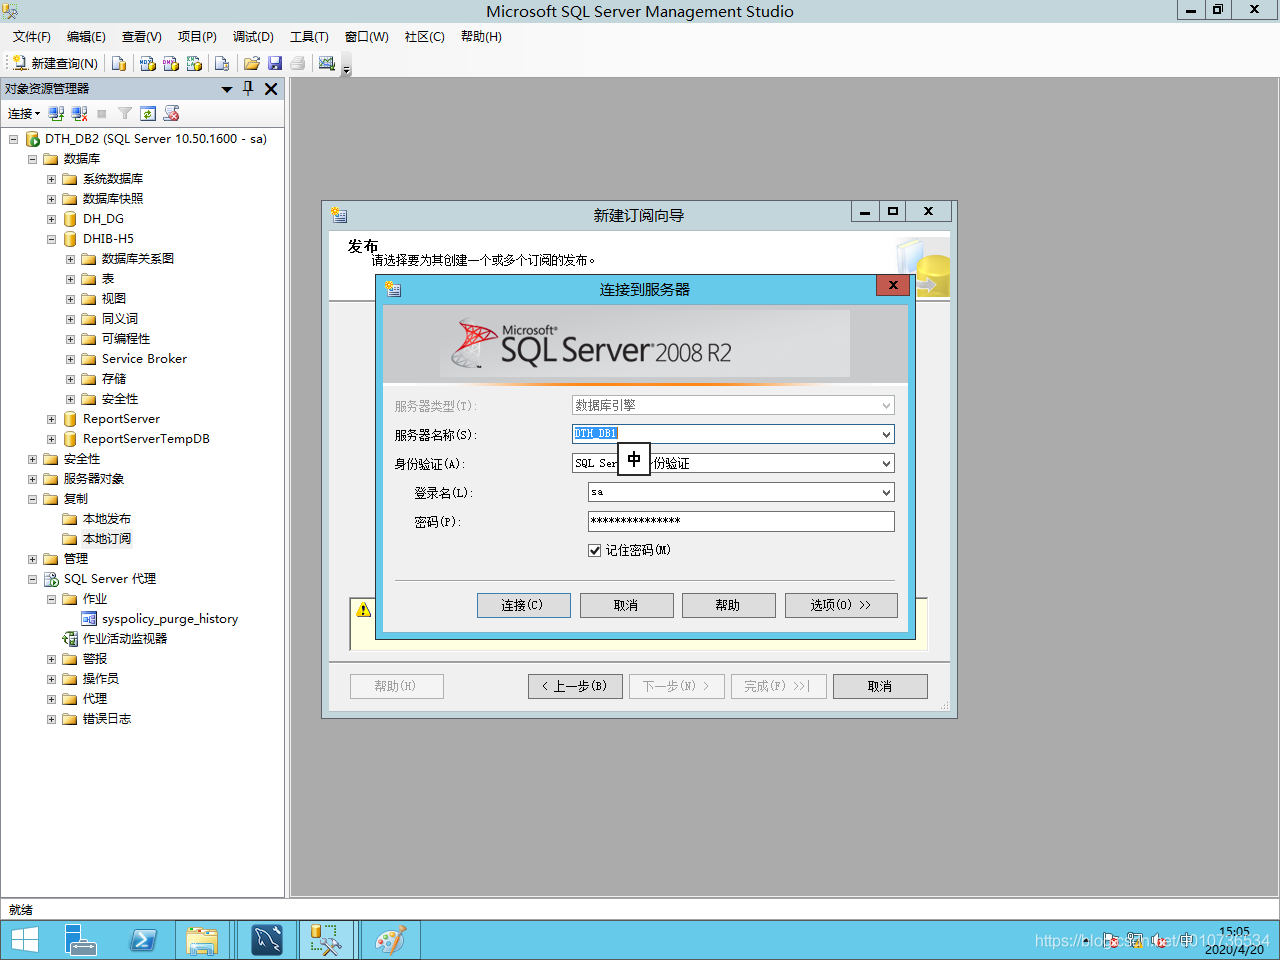Click the SQL Server Compact Query icon
Viewport: 1280px width, 960px height.
coord(222,63)
